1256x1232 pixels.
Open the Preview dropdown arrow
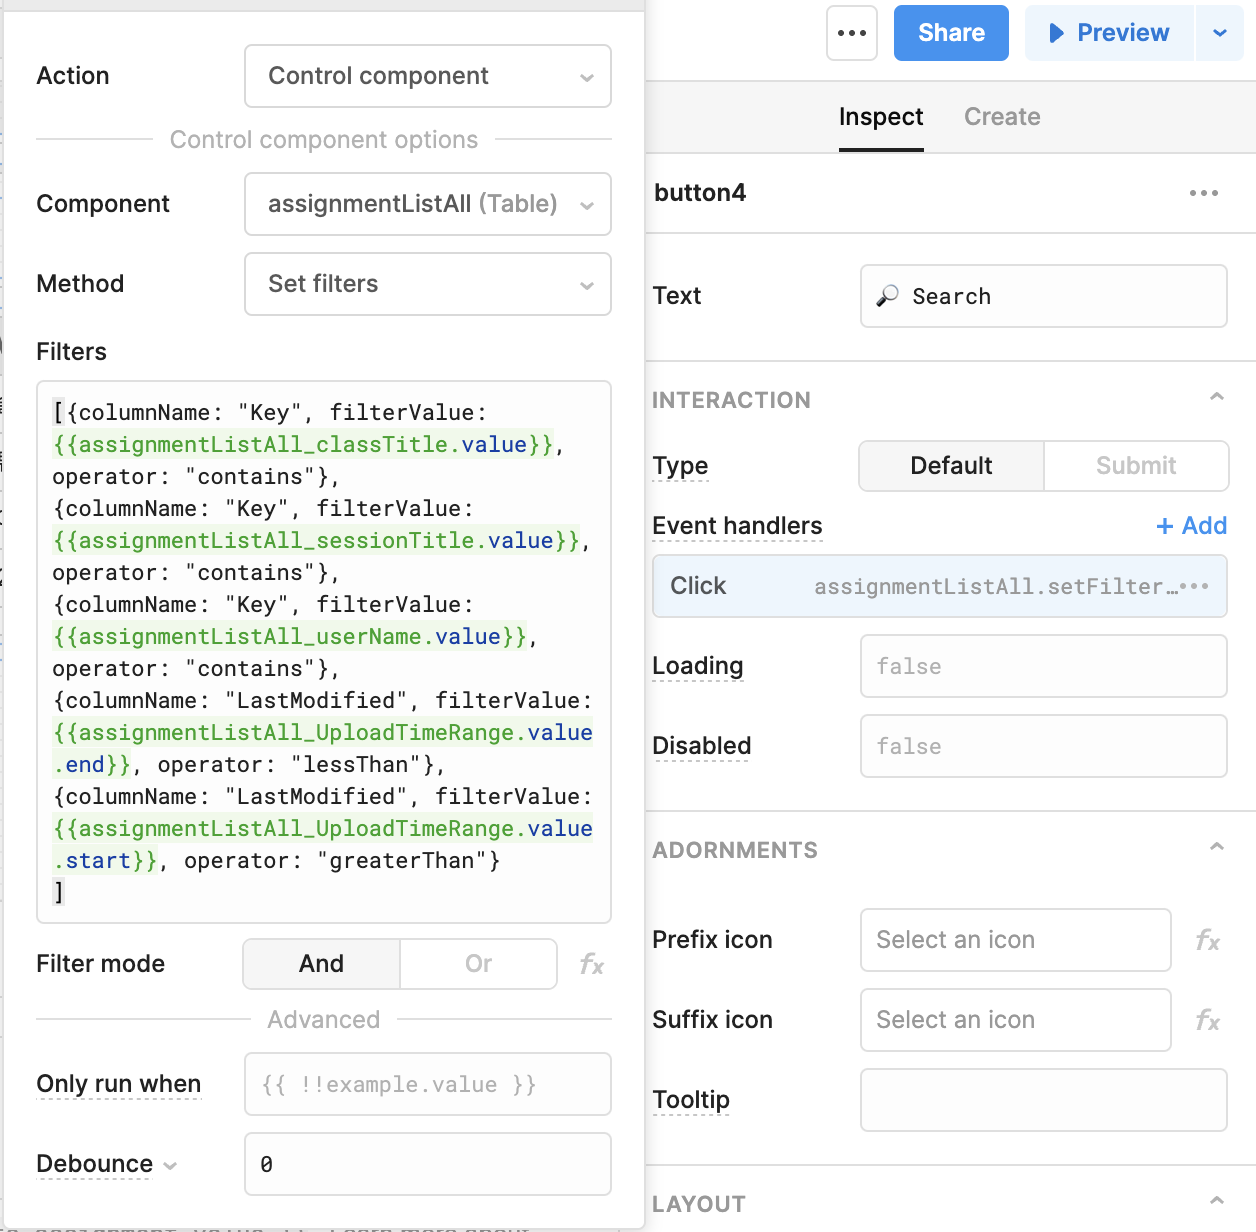pyautogui.click(x=1219, y=33)
